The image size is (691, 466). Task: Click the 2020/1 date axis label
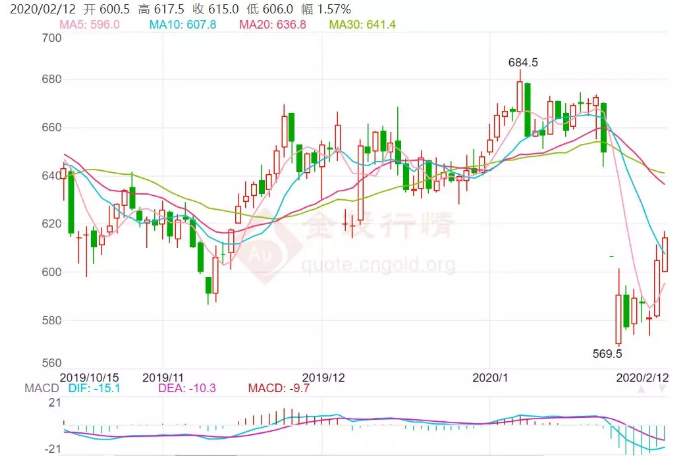[490, 378]
